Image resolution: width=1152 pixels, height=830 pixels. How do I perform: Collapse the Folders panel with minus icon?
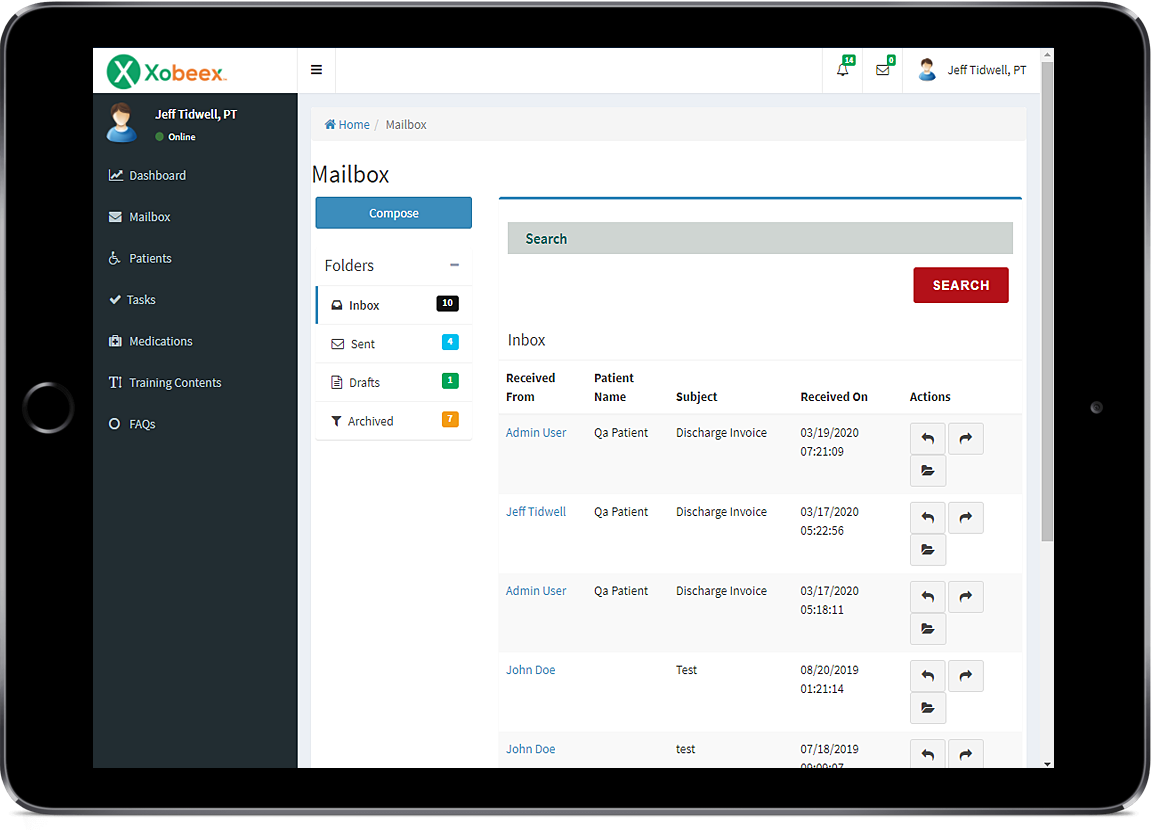point(454,265)
